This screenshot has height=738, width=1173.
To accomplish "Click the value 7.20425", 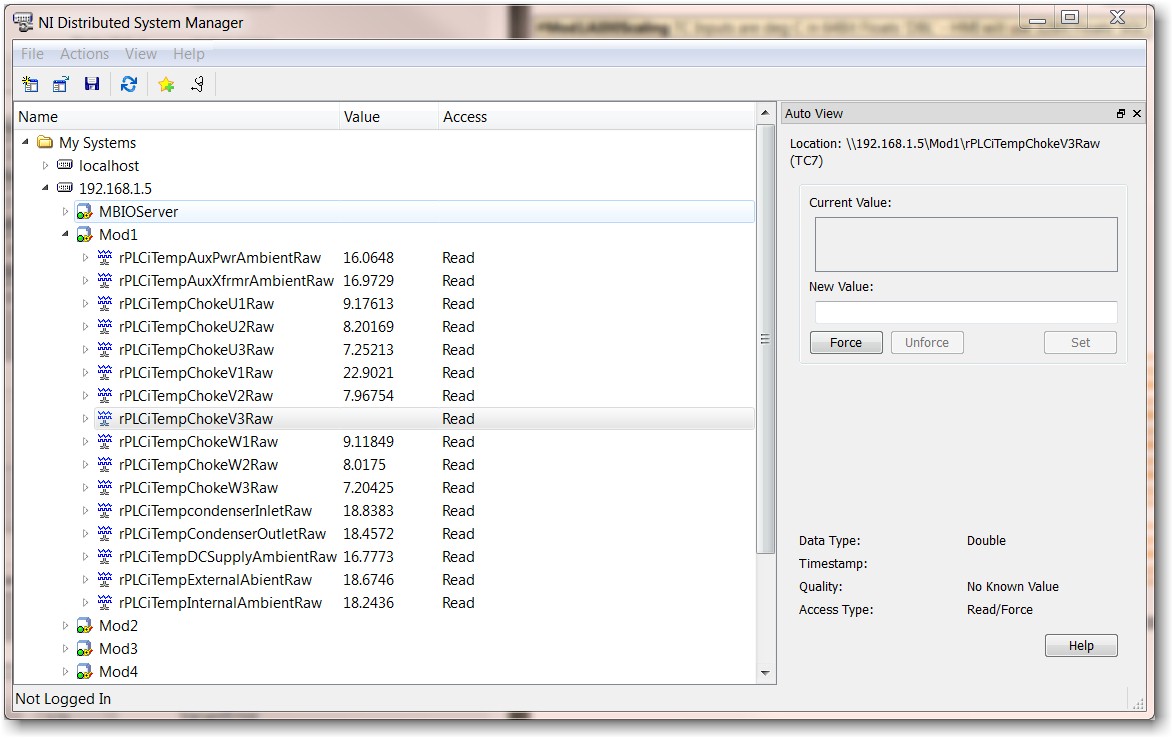I will [368, 488].
